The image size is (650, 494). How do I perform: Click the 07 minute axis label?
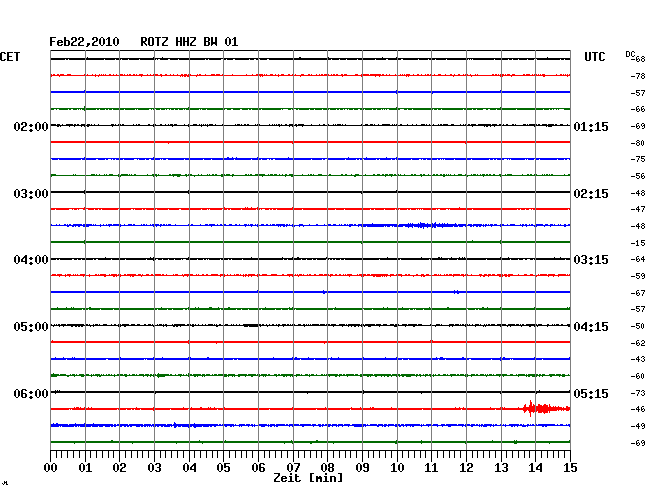click(x=293, y=468)
